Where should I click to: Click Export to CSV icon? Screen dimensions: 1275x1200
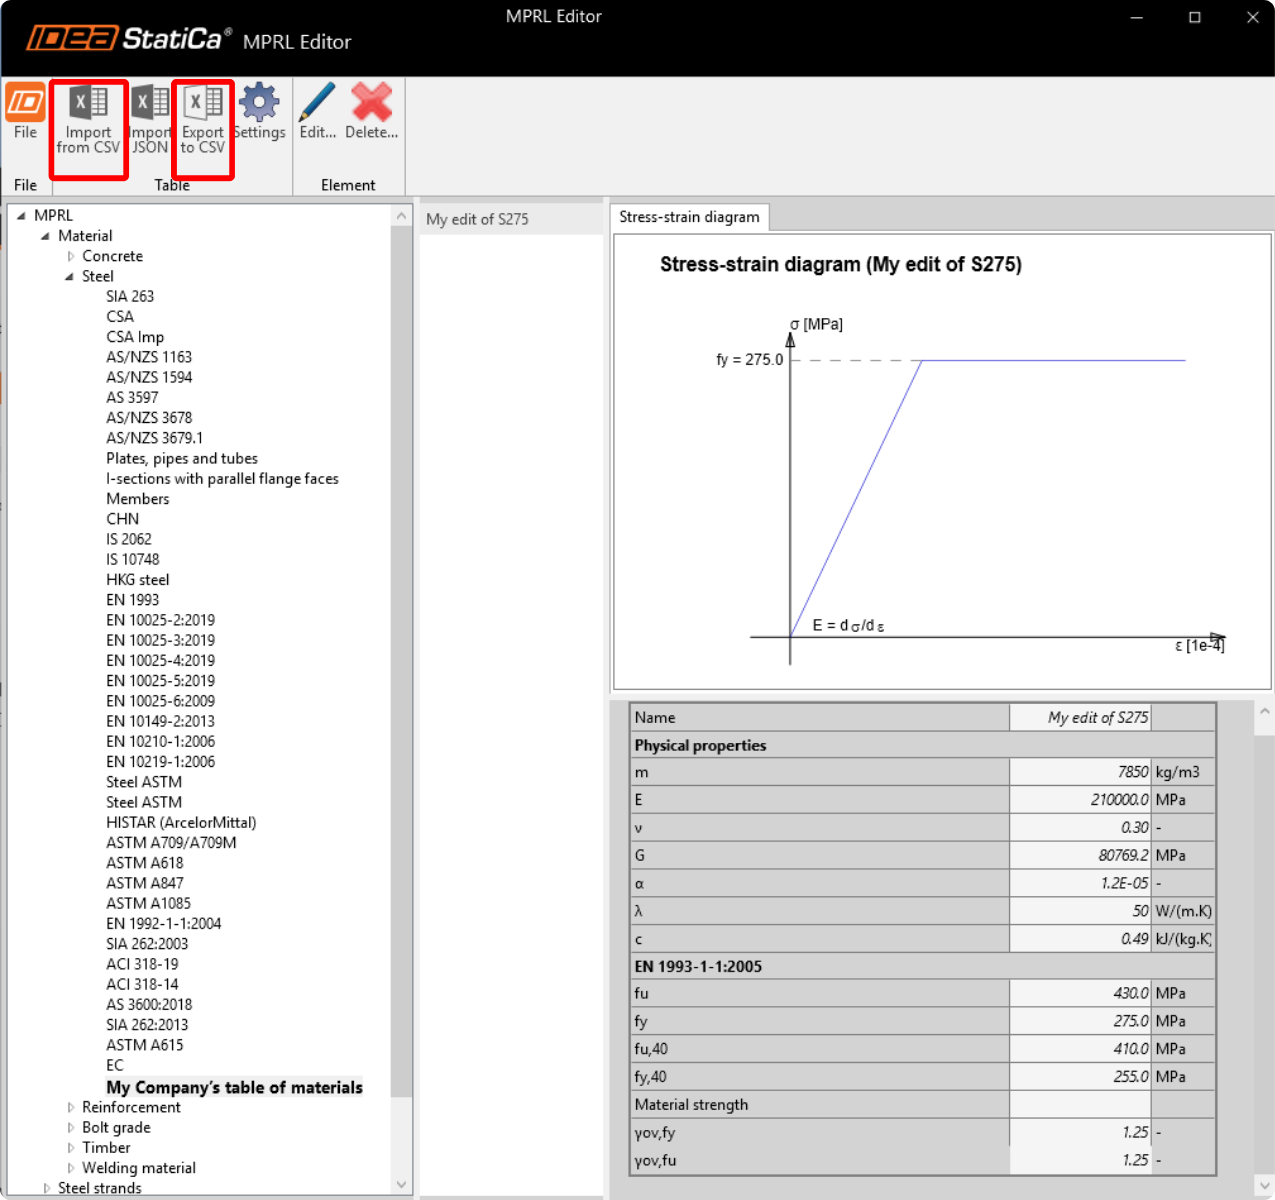coord(203,102)
